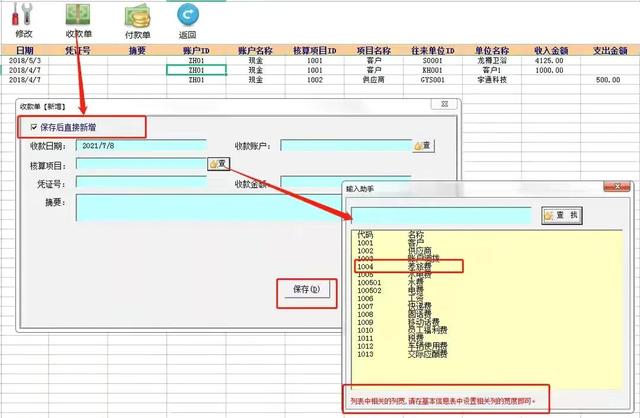Close the 收款单 [新增] dialog
This screenshot has width=640, height=418.
(x=444, y=104)
